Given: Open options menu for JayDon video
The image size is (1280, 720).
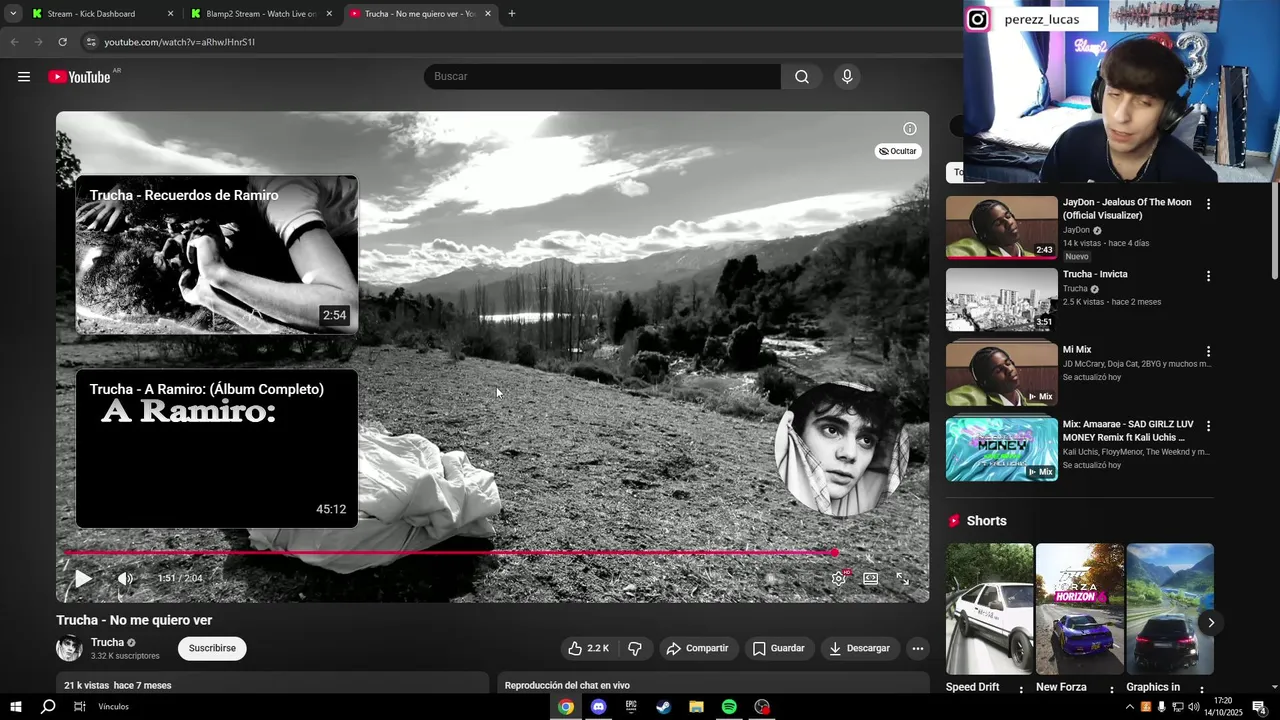Looking at the screenshot, I should 1208,204.
